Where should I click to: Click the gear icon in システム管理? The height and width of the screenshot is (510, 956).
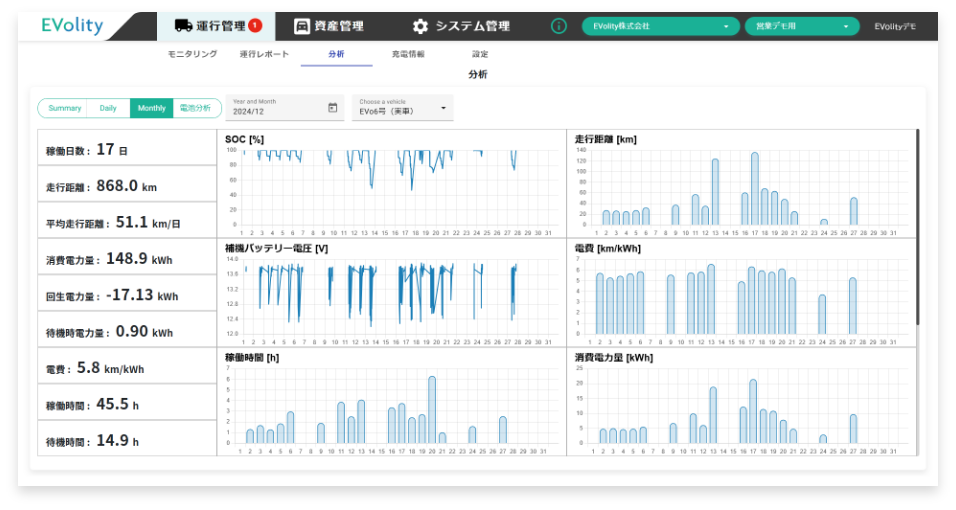[x=420, y=26]
